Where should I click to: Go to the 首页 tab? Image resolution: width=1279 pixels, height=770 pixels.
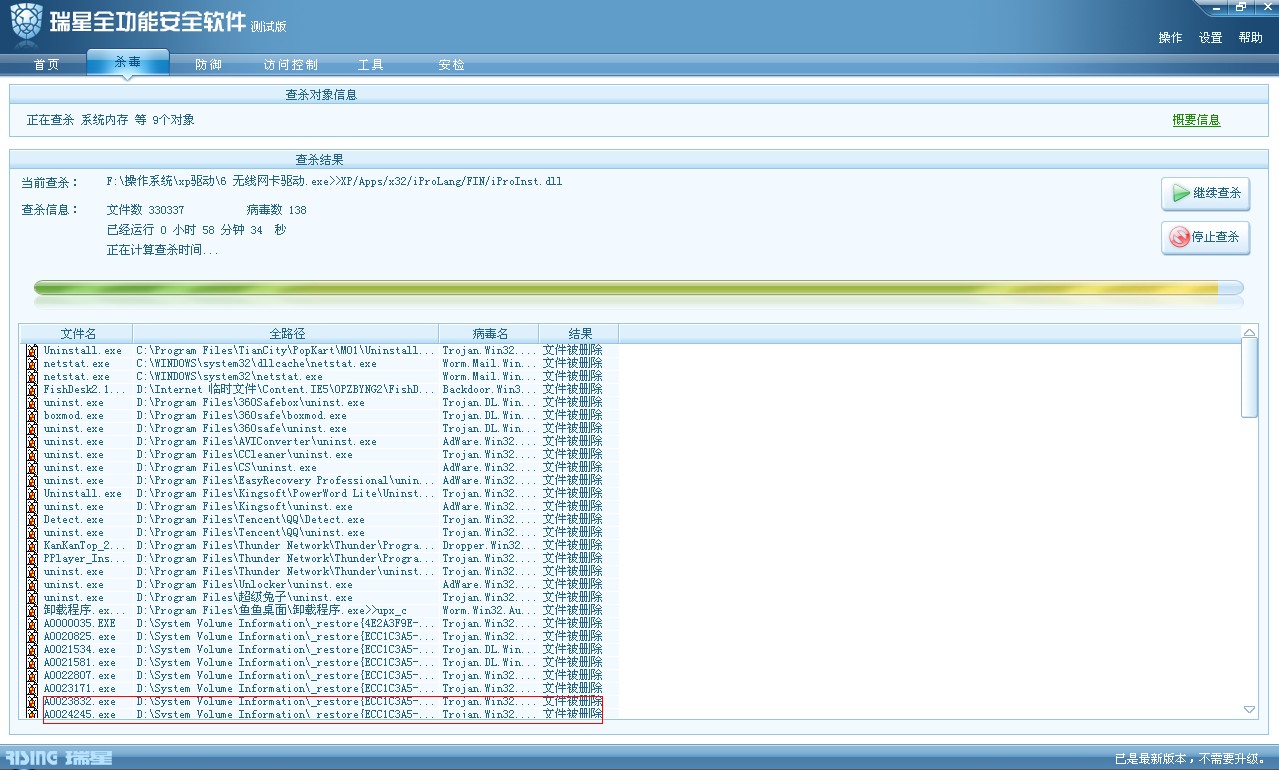(46, 65)
